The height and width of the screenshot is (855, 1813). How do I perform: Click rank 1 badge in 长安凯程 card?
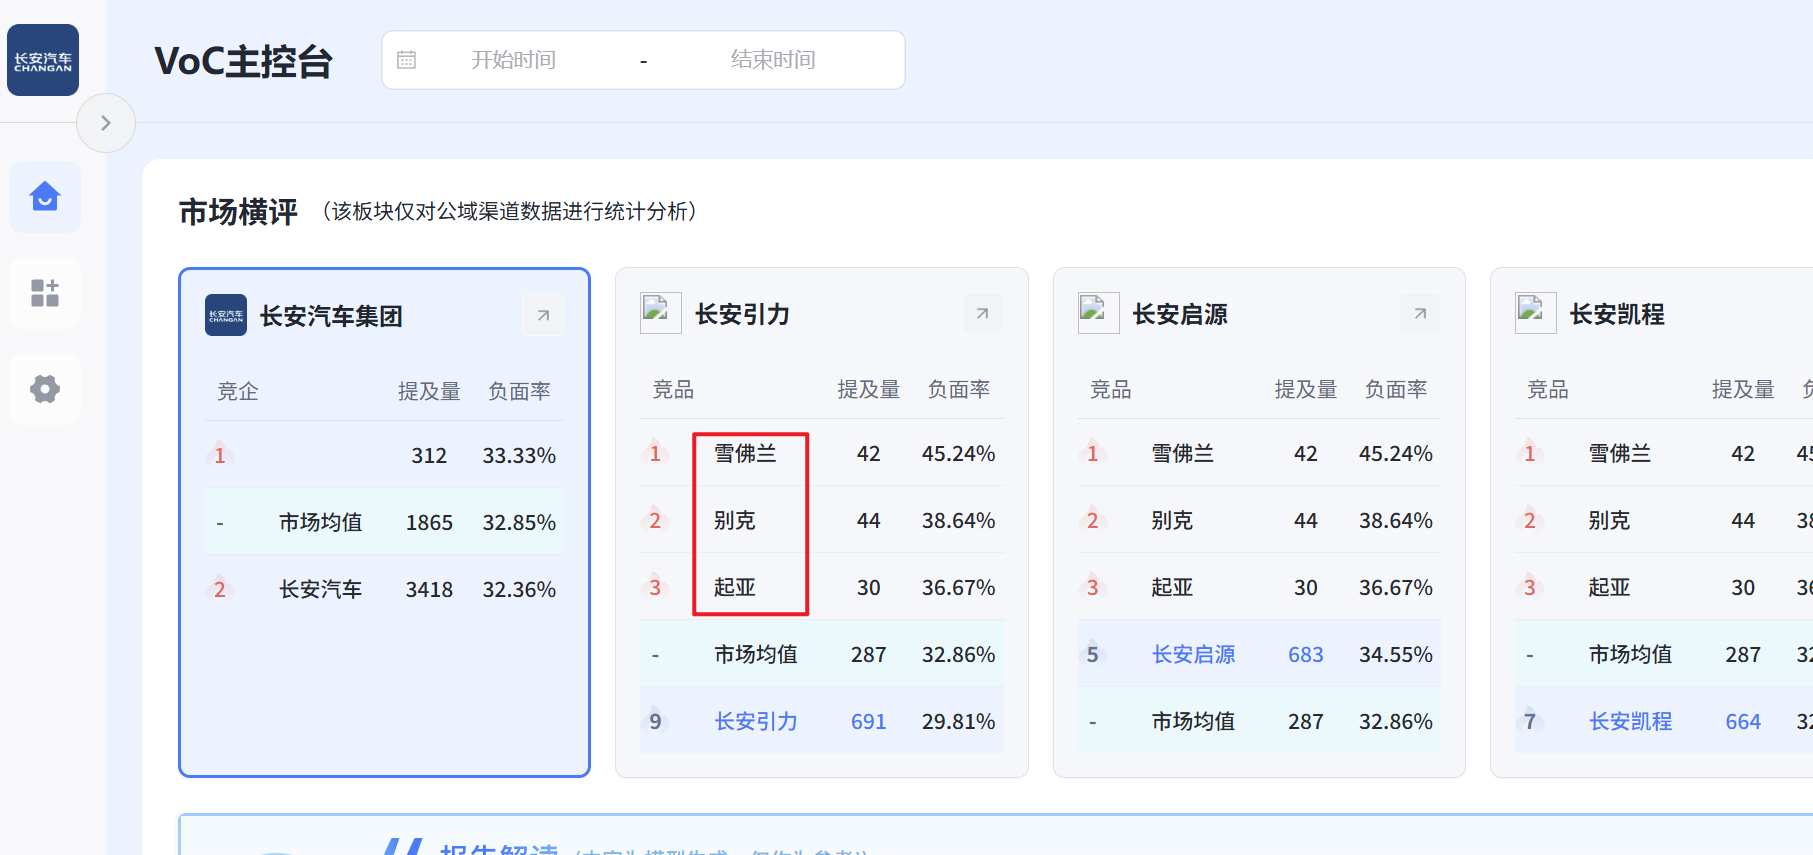(x=1529, y=453)
